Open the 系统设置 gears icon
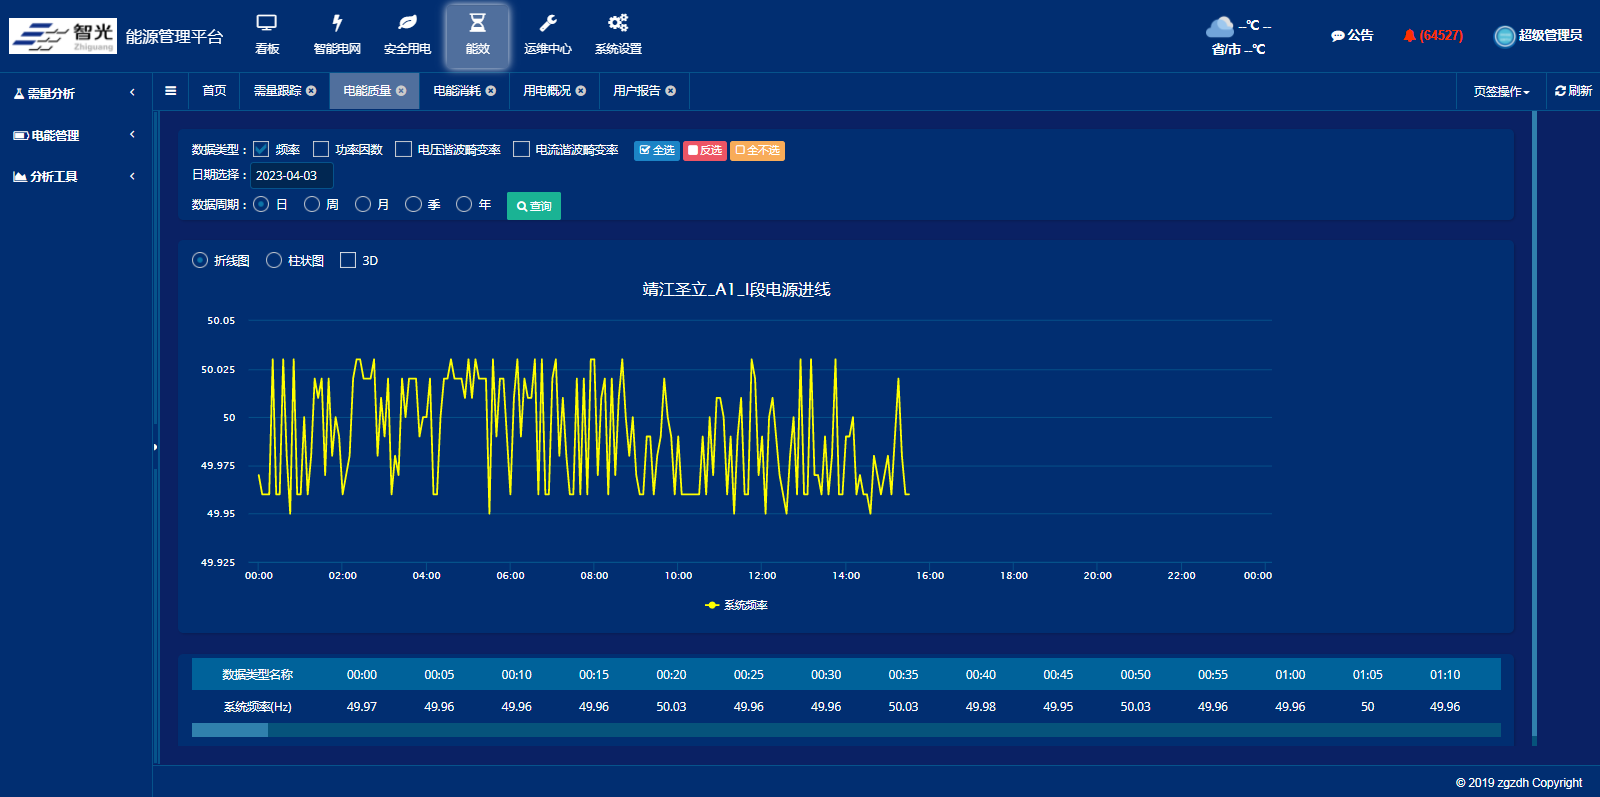The image size is (1600, 797). [618, 23]
